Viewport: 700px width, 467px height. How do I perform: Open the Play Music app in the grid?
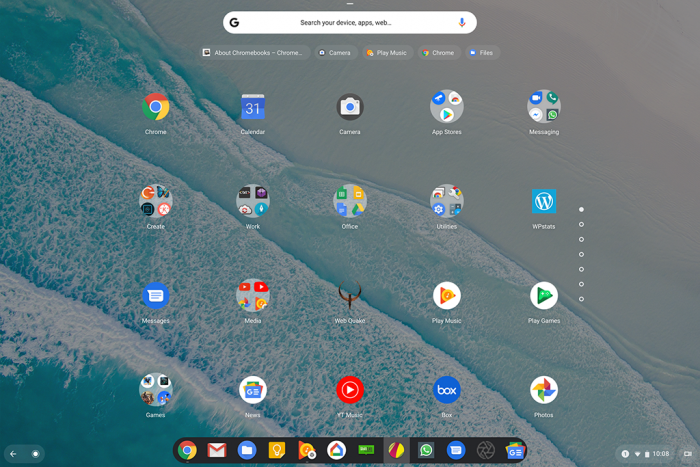[x=446, y=296]
